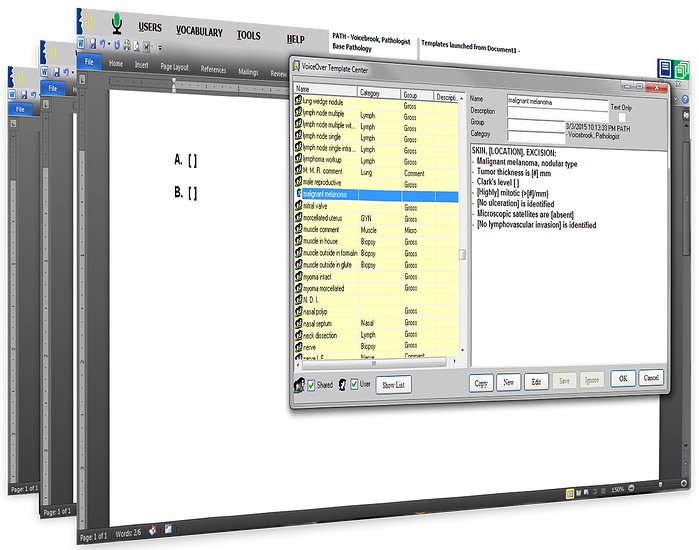This screenshot has width=699, height=550.
Task: Click the macro recording icon in the status bar
Action: click(168, 529)
